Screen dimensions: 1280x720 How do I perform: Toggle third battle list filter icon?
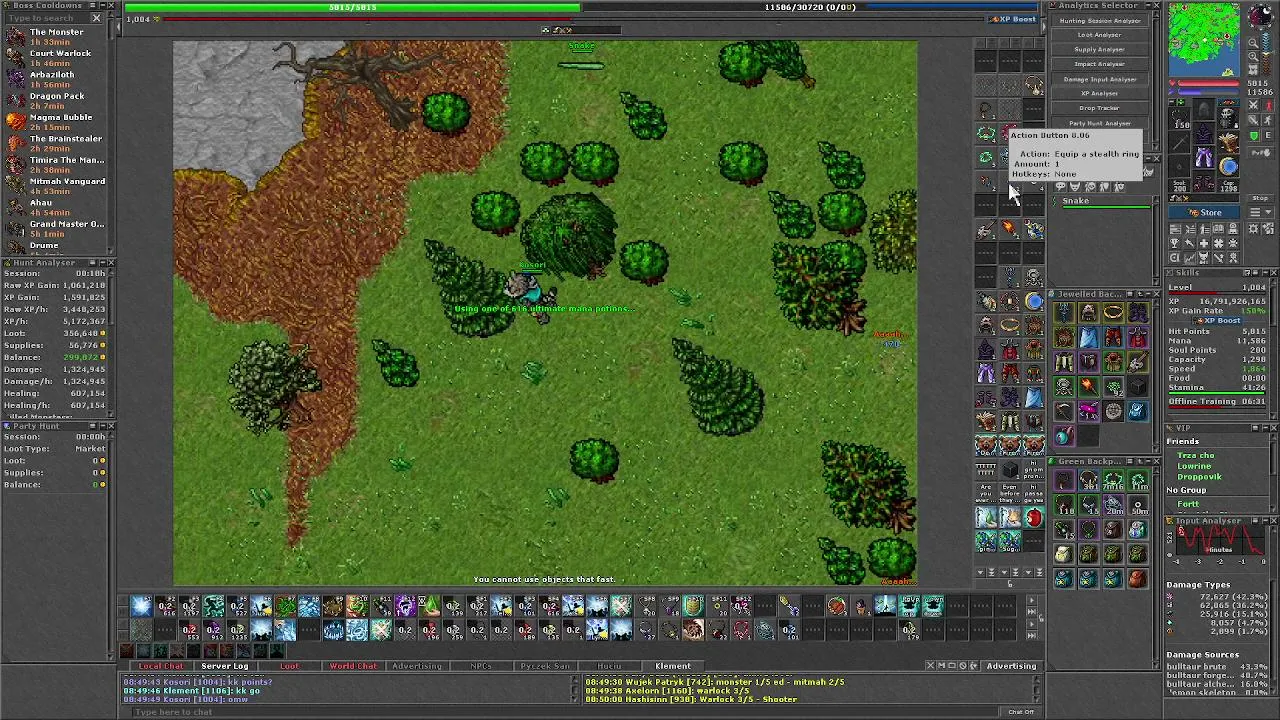pos(1091,186)
